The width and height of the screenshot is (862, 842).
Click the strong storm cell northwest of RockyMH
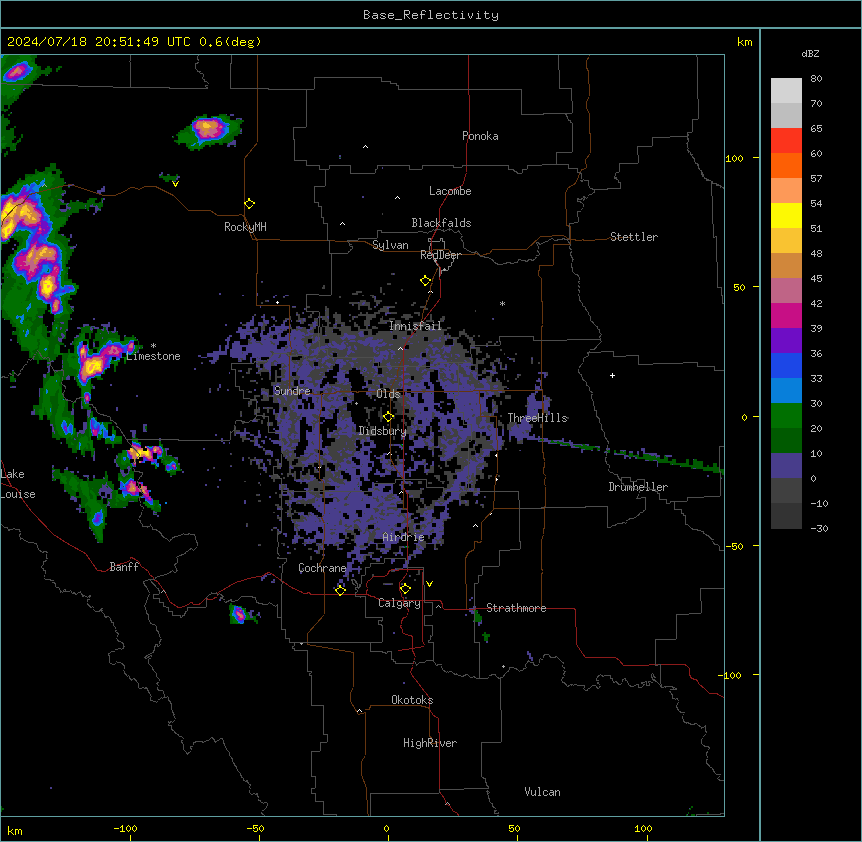pyautogui.click(x=208, y=130)
